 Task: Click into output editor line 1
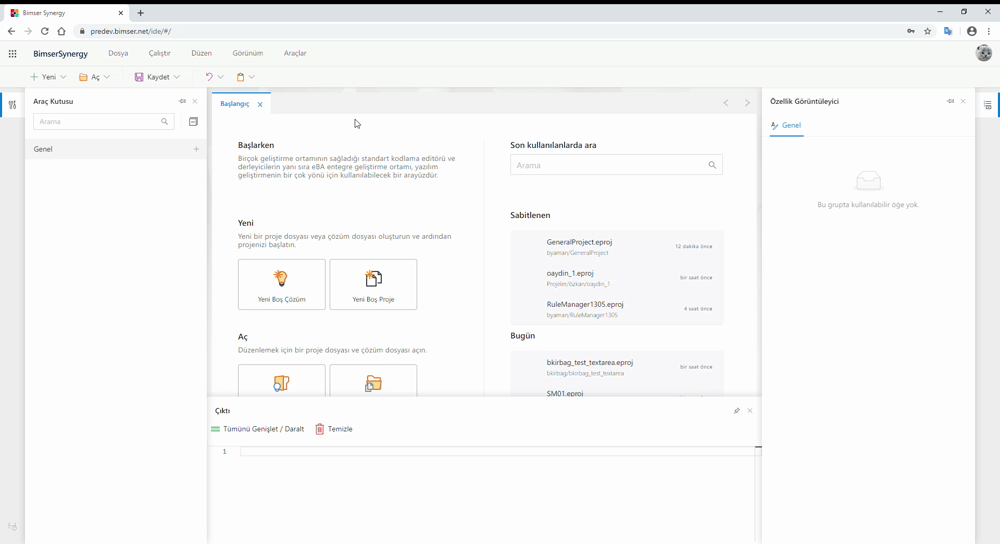tap(497, 452)
